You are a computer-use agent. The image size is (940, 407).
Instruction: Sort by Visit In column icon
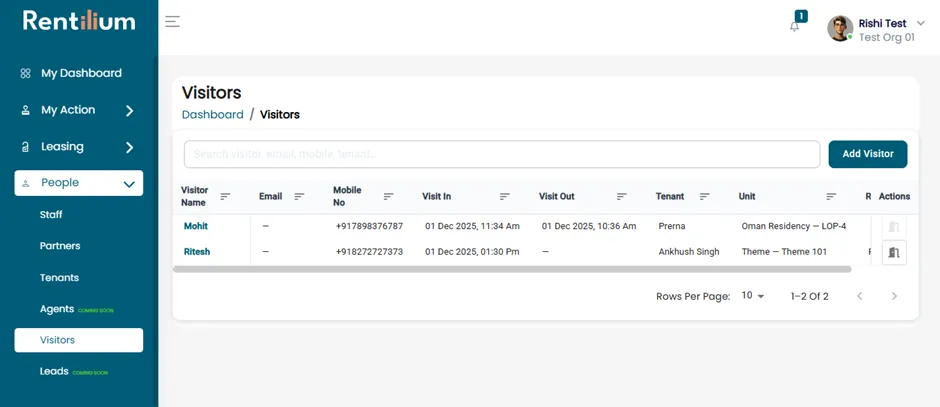click(505, 196)
